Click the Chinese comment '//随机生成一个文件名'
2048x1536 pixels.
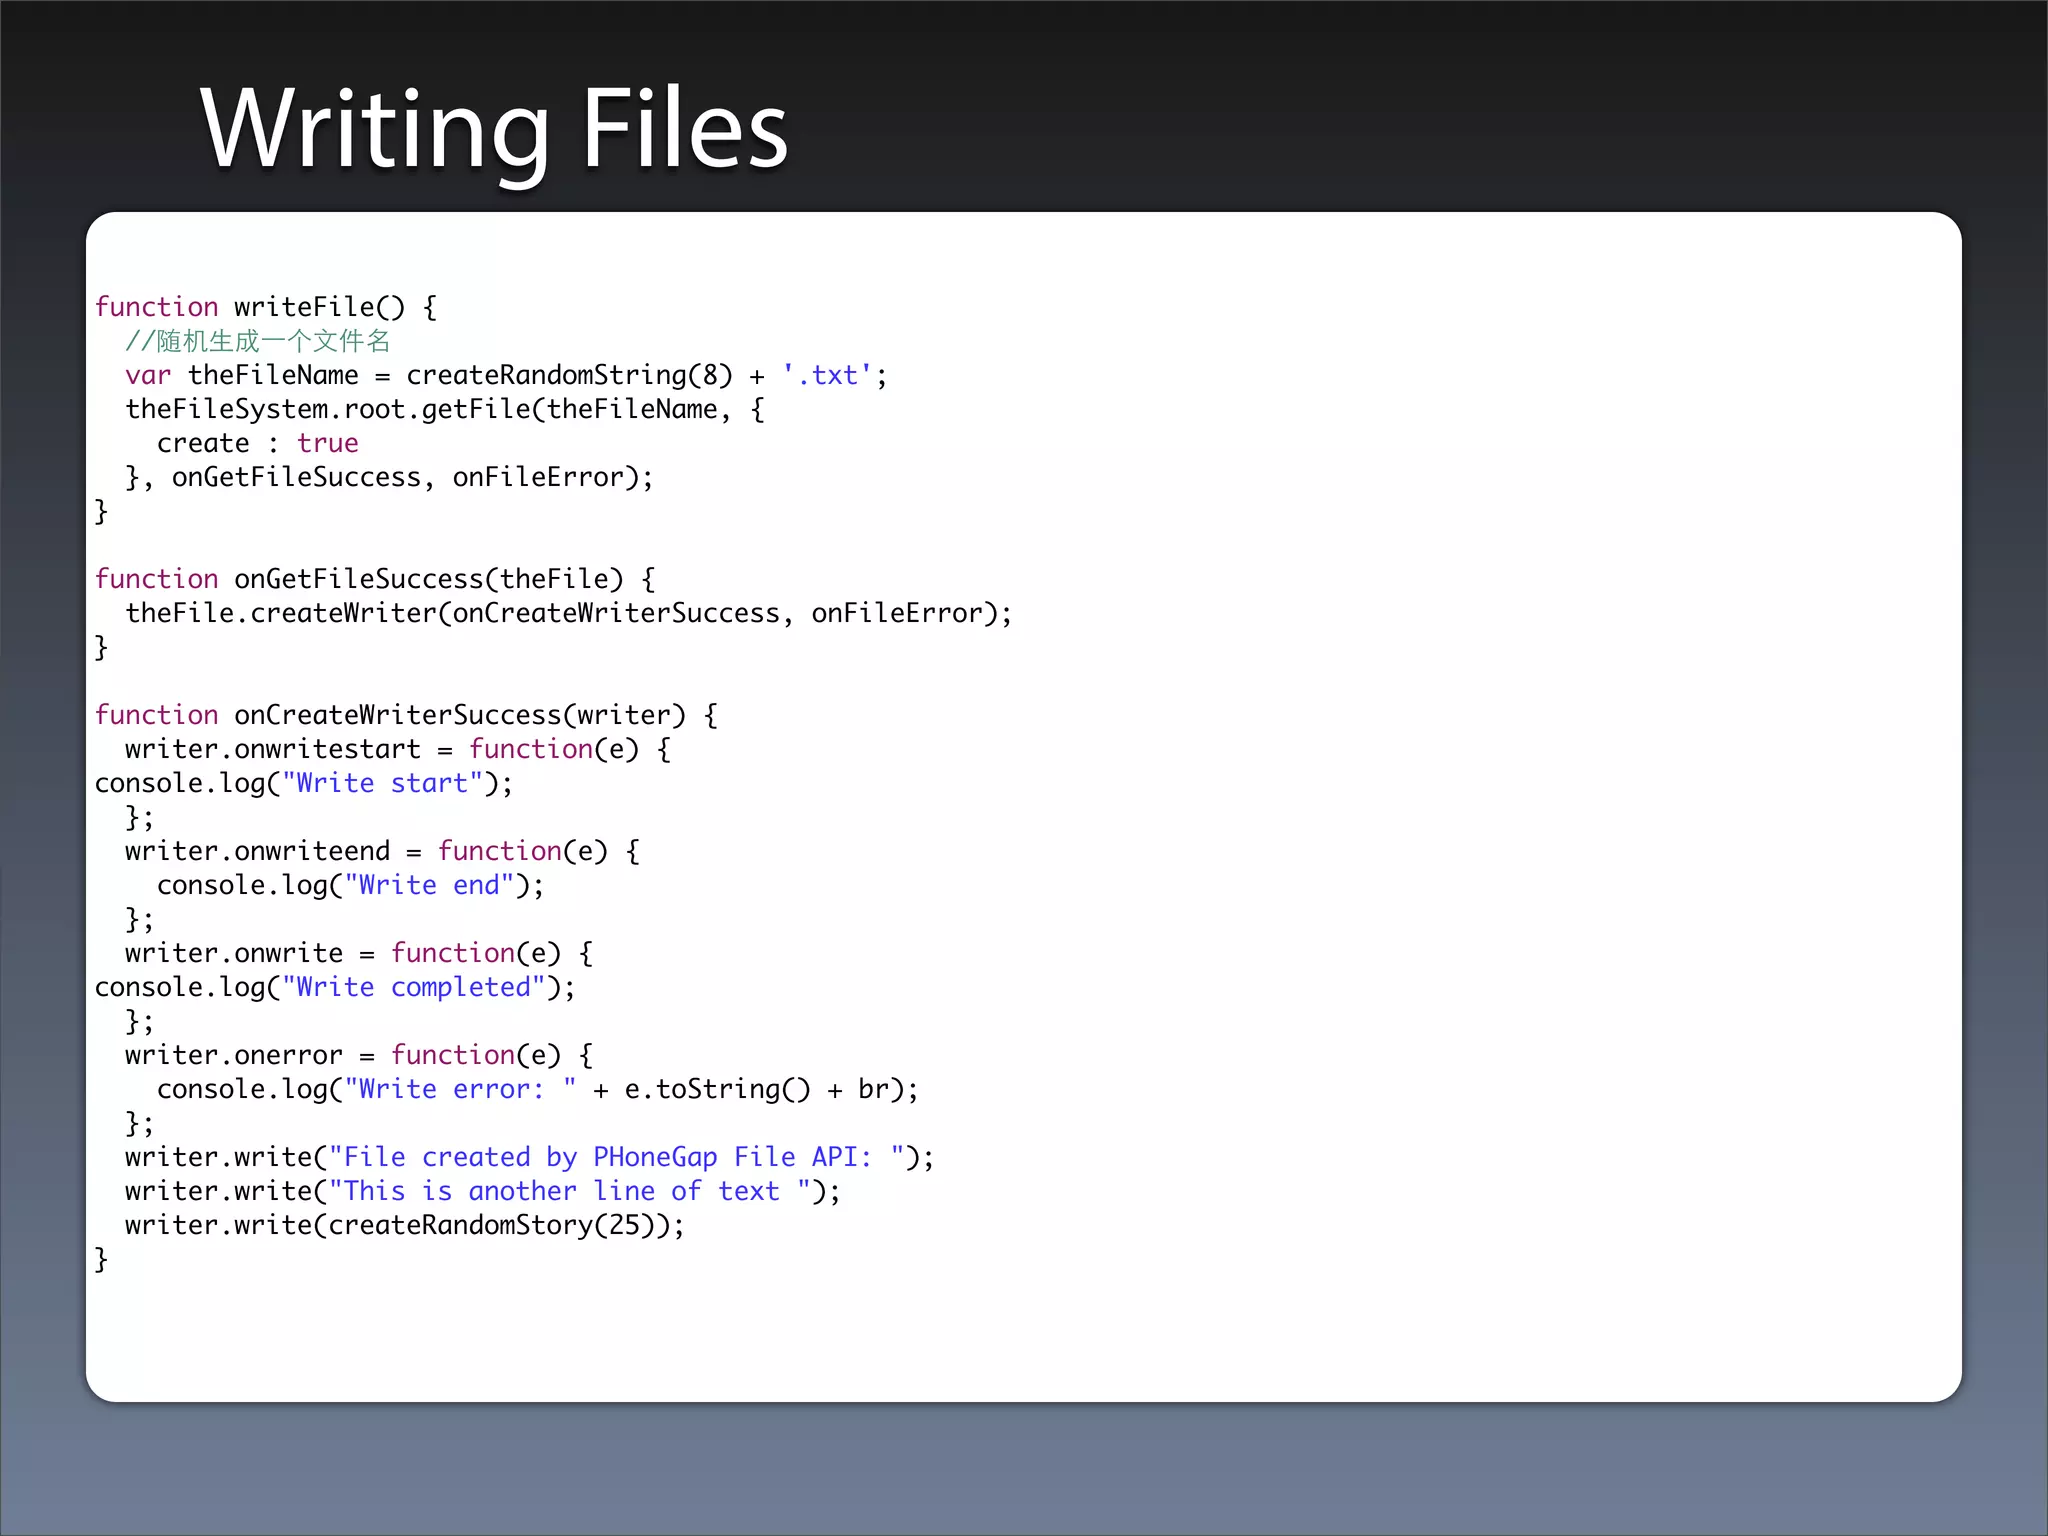coord(257,341)
